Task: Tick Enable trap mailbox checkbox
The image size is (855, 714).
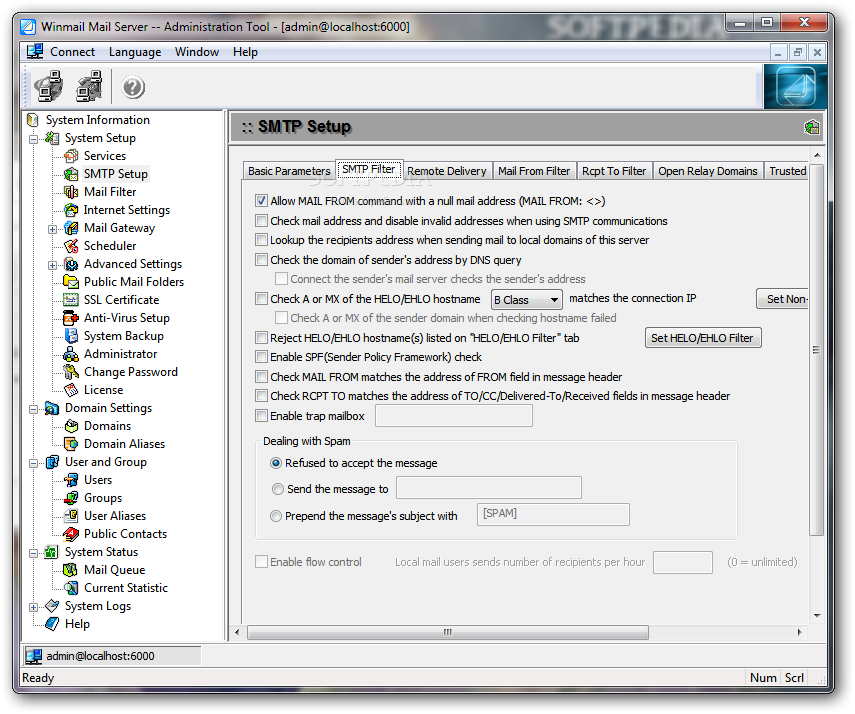Action: point(262,416)
